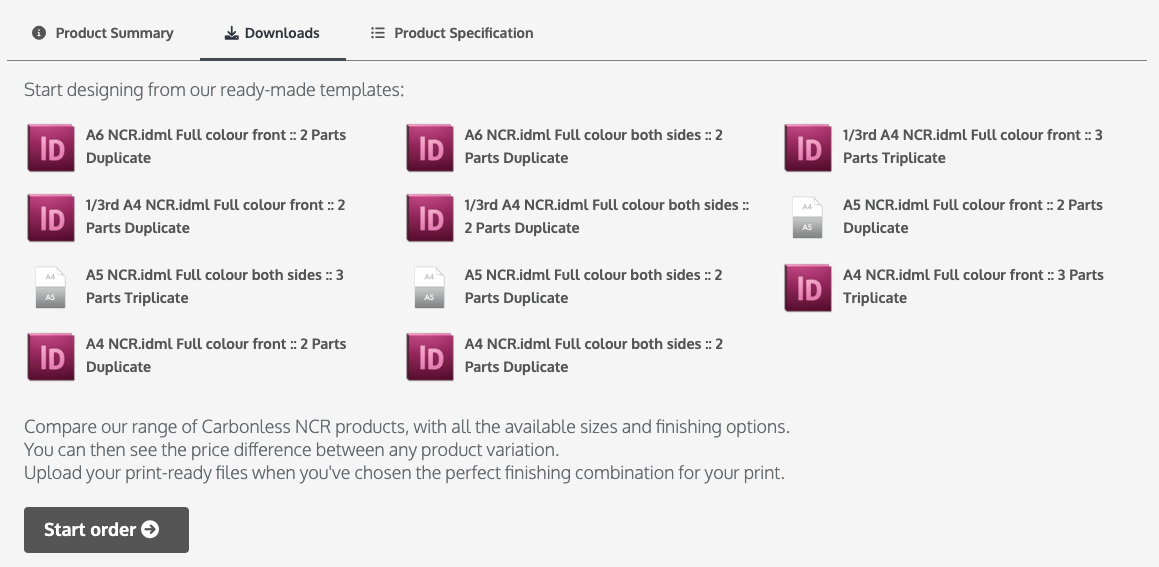Viewport: 1159px width, 567px height.
Task: Open the Product Summary tab
Action: 103,33
